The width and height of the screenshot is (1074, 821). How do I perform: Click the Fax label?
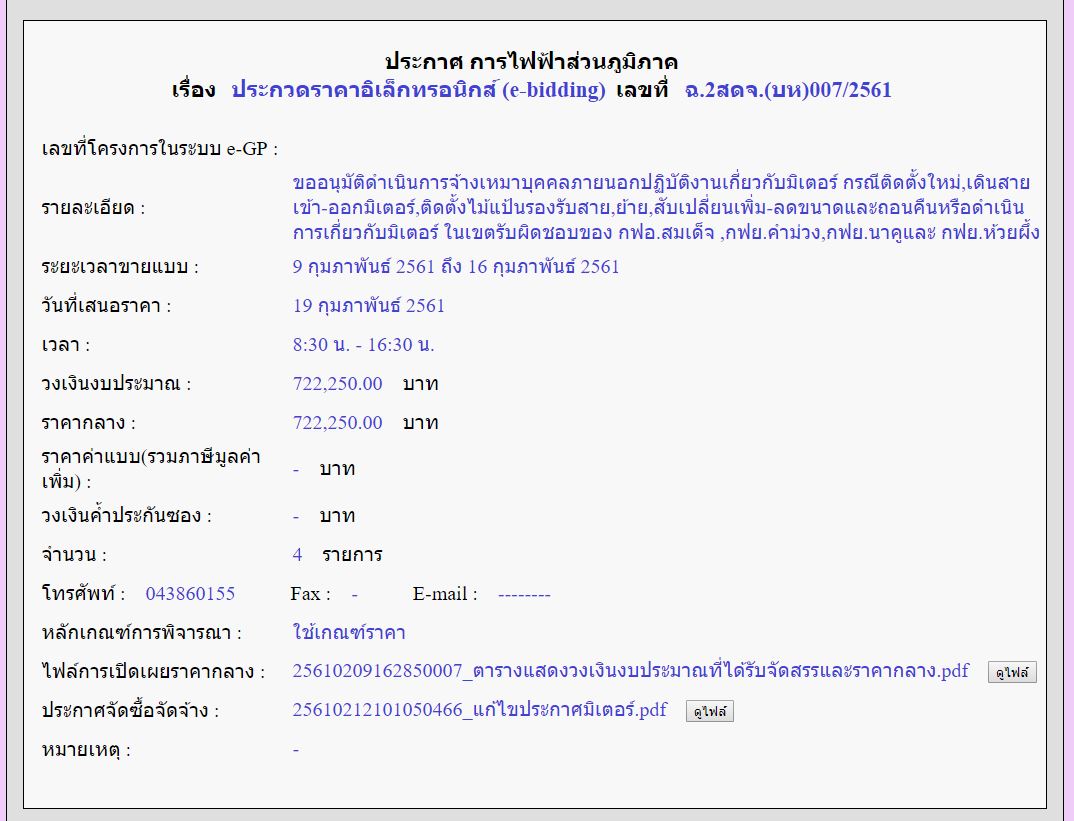[310, 594]
